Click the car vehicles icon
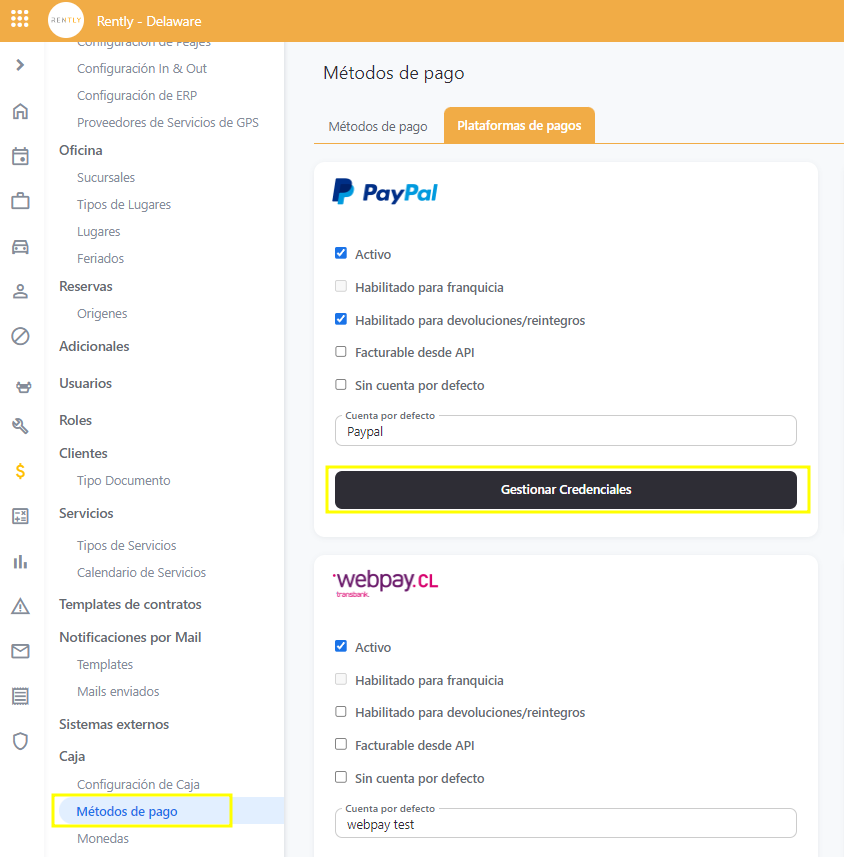Viewport: 844px width, 857px height. pos(20,247)
